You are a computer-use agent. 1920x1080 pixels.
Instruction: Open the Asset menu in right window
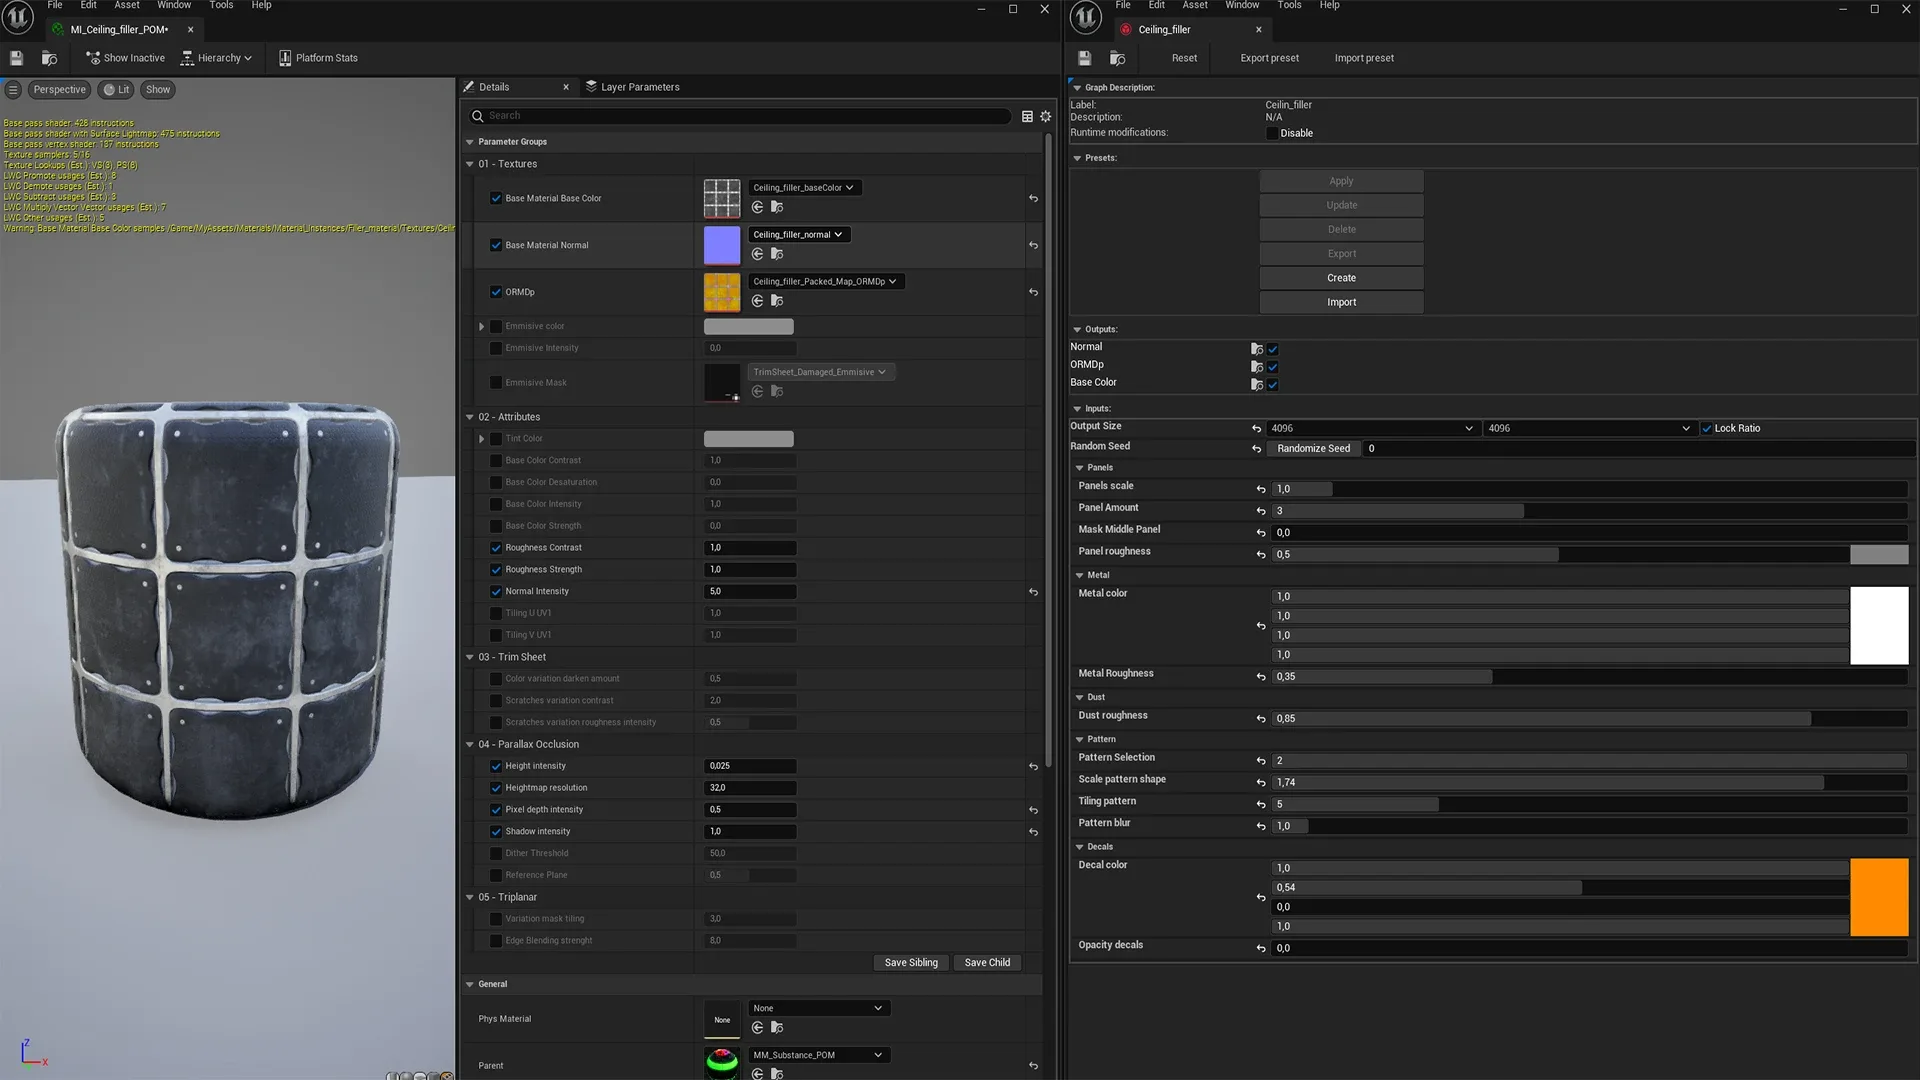pyautogui.click(x=1195, y=5)
